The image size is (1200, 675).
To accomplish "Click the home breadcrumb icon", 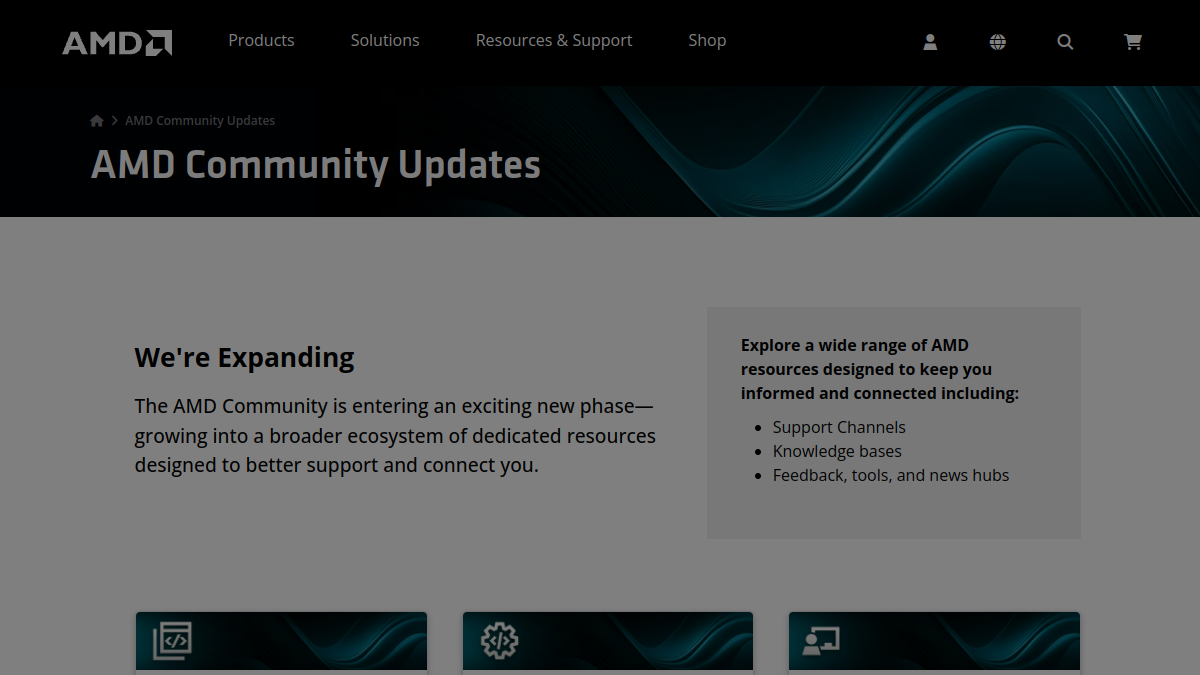I will click(x=97, y=121).
